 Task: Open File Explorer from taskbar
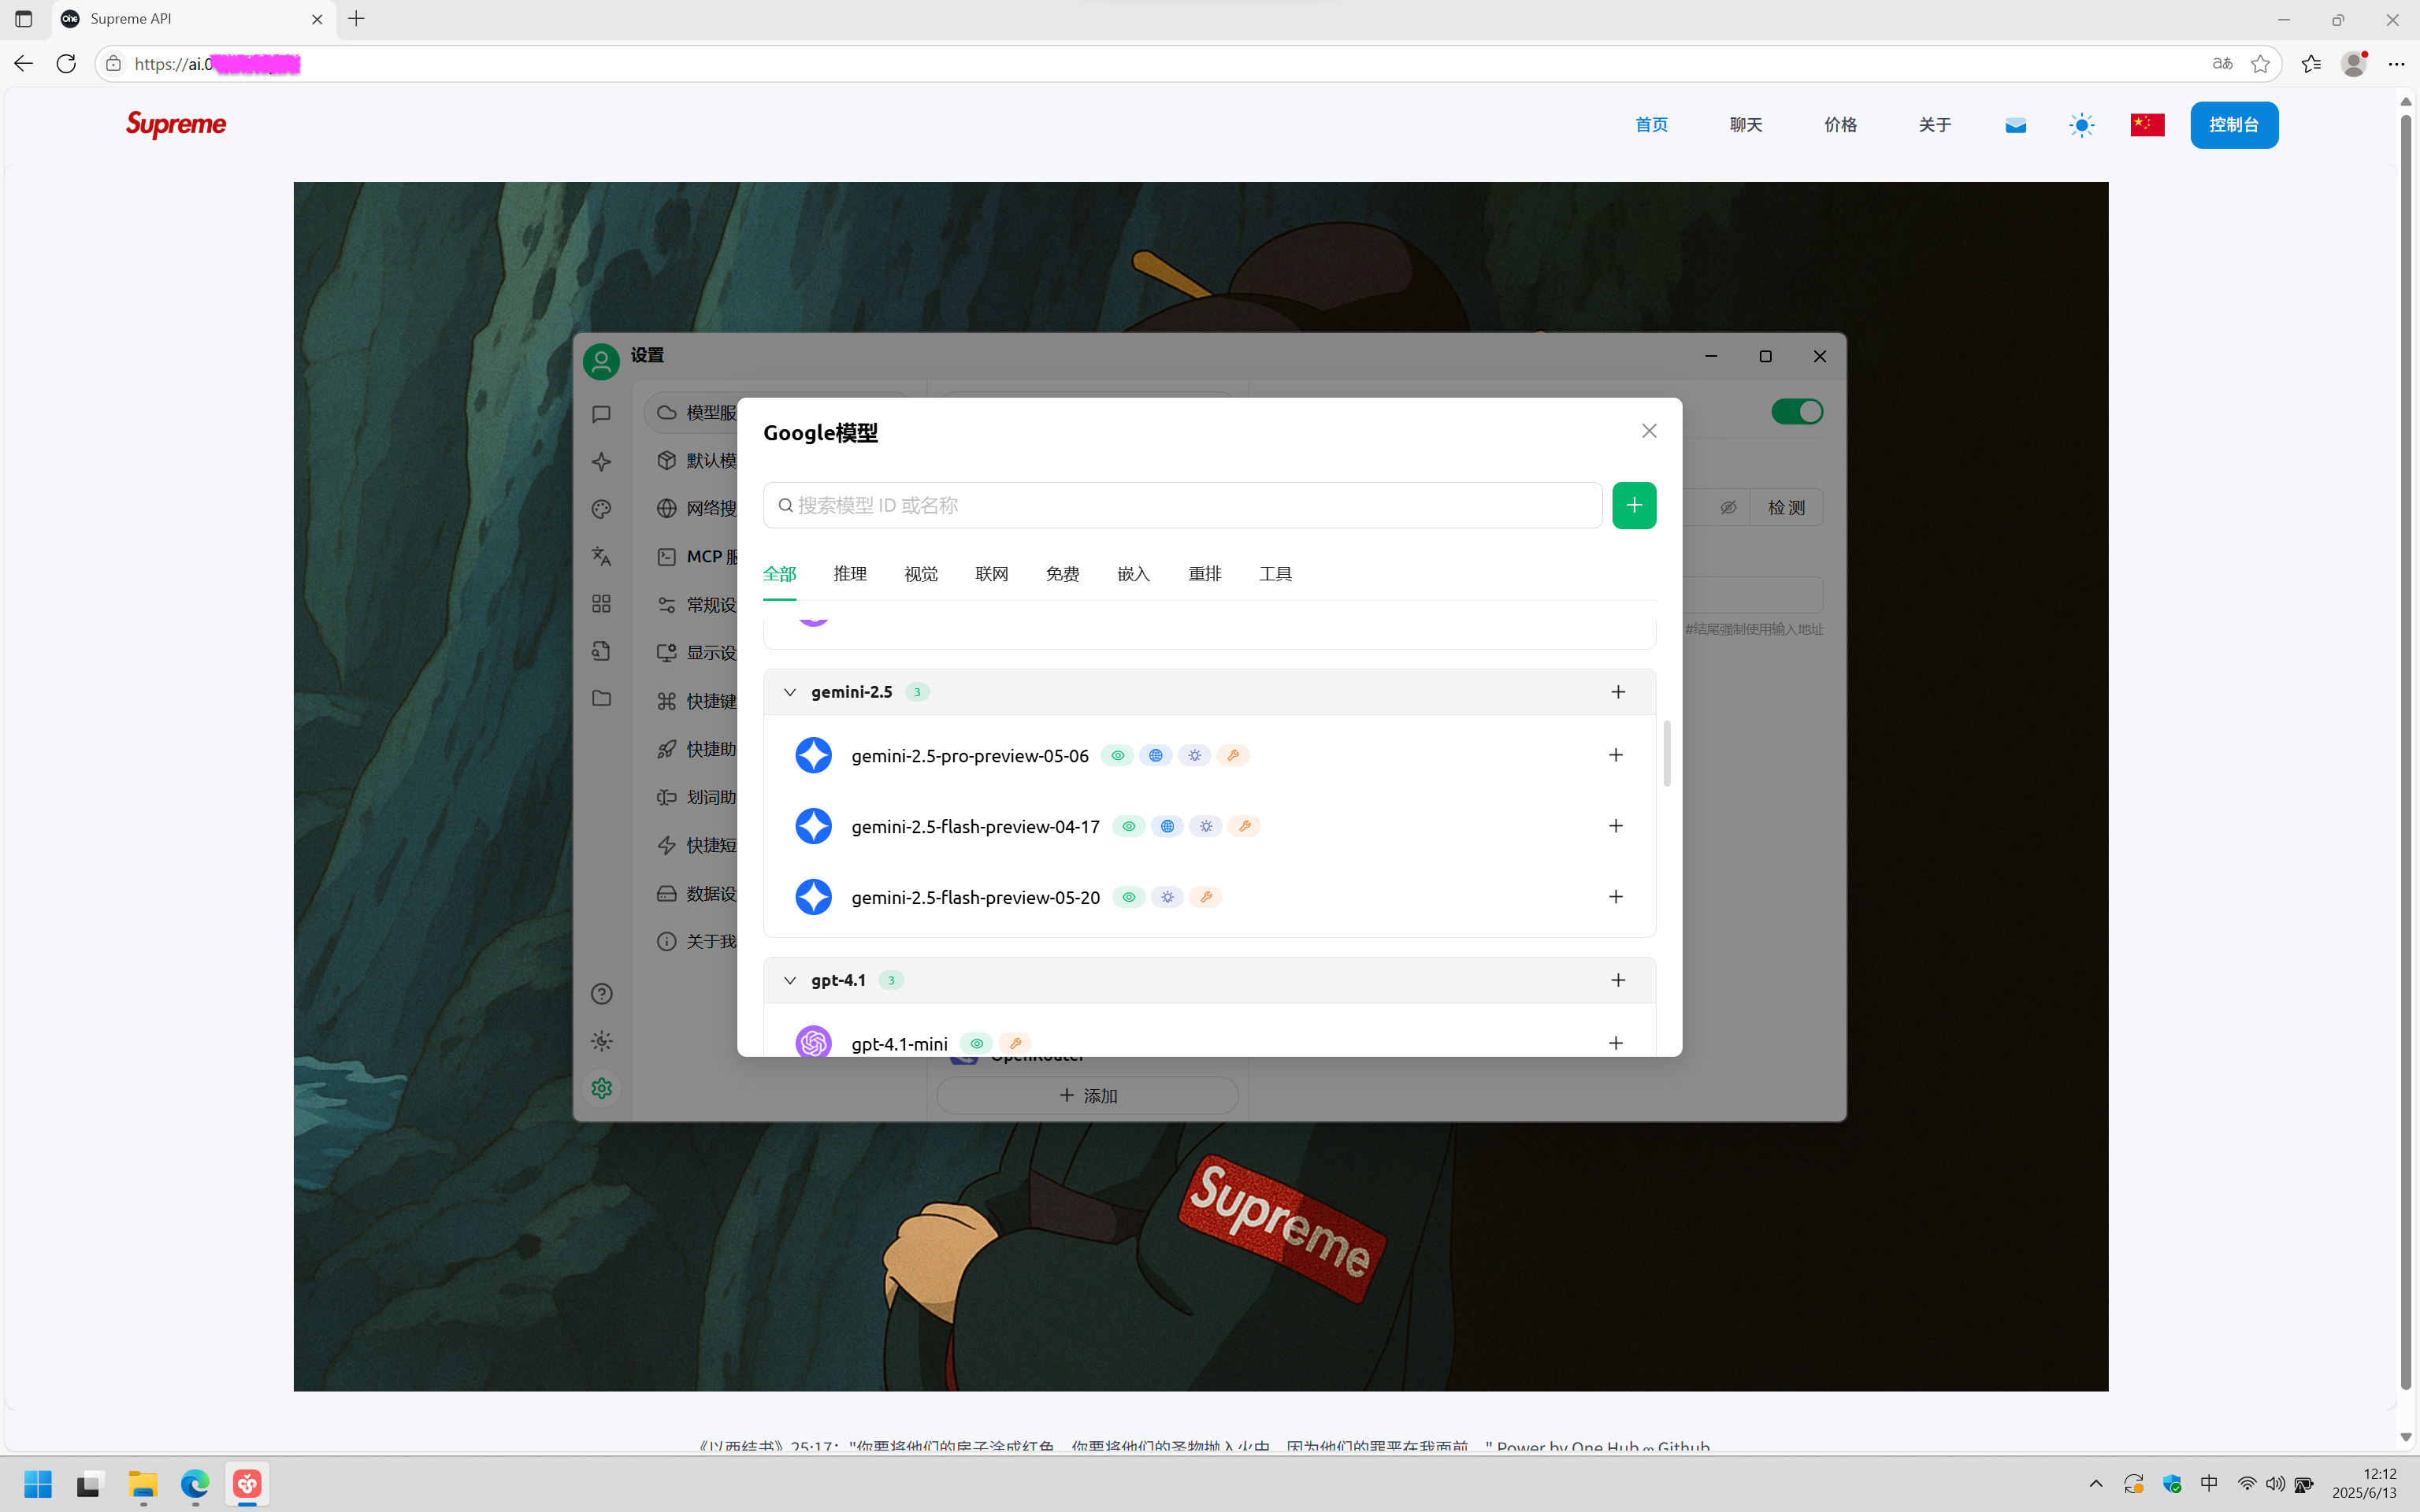pos(143,1484)
